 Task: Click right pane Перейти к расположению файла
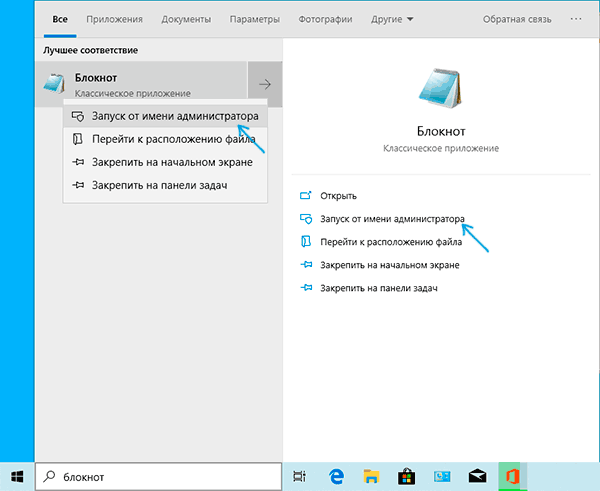point(391,242)
